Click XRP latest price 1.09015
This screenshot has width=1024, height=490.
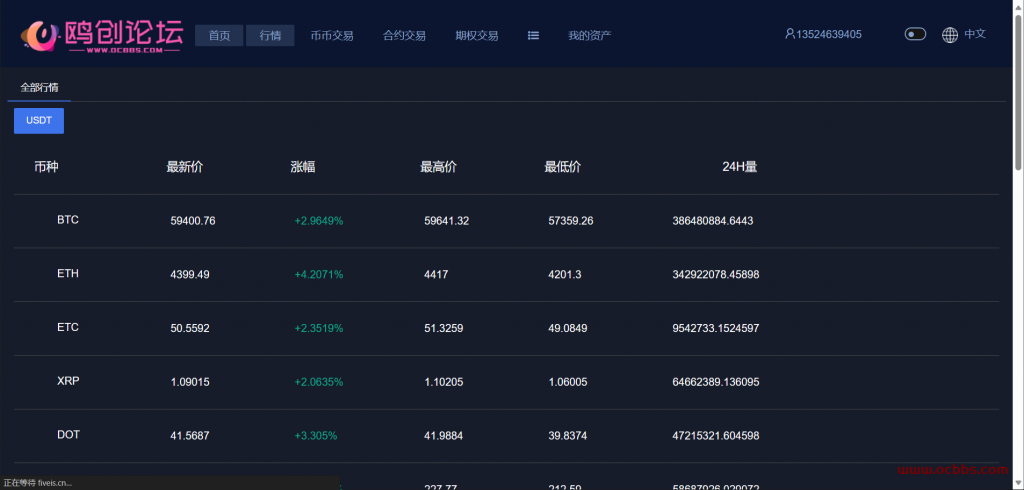click(190, 382)
